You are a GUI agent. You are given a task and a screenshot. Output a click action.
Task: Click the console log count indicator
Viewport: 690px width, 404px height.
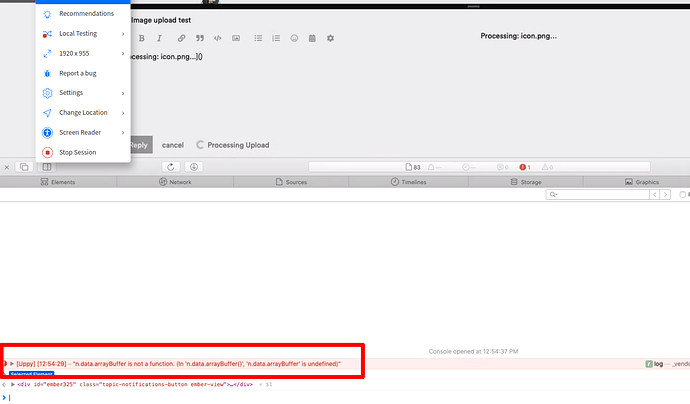coord(503,167)
